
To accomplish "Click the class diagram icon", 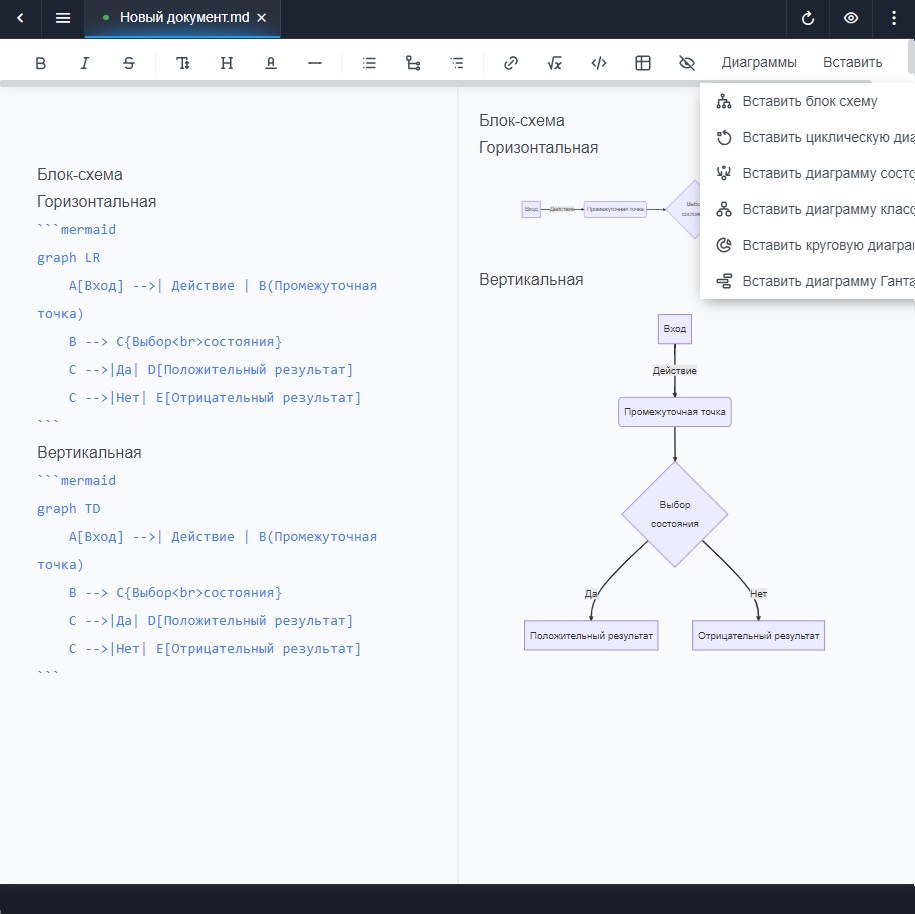I will point(724,210).
